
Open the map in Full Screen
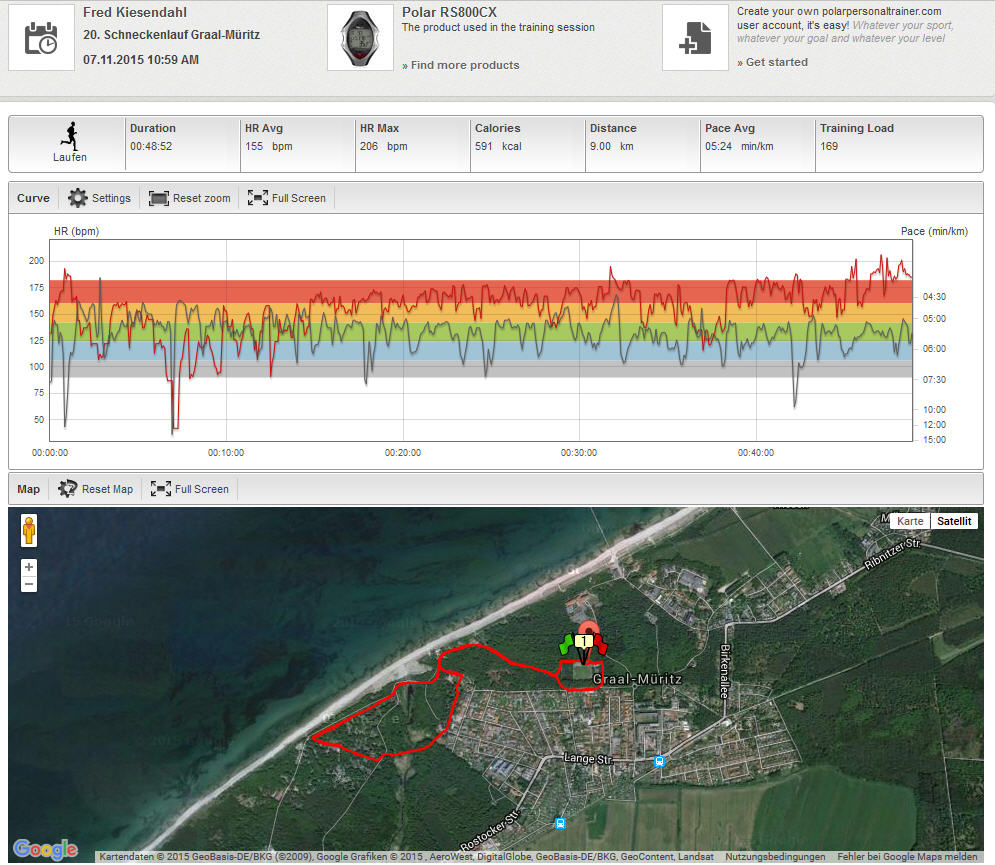[x=190, y=489]
